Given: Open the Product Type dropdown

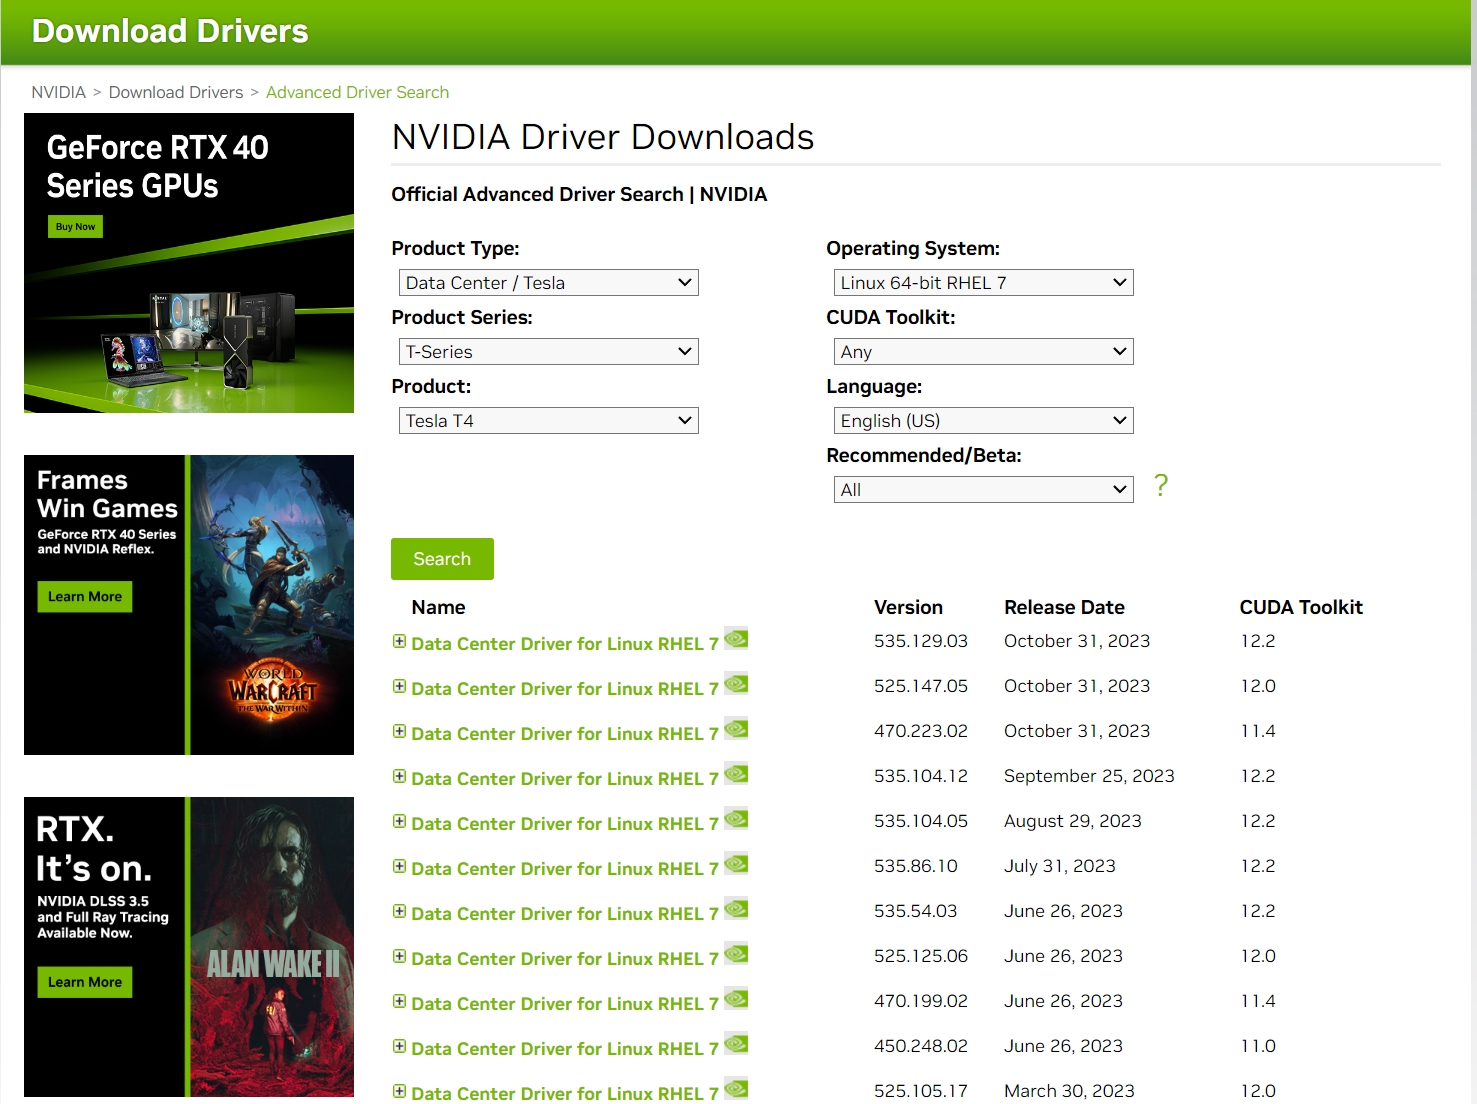Looking at the screenshot, I should (548, 283).
